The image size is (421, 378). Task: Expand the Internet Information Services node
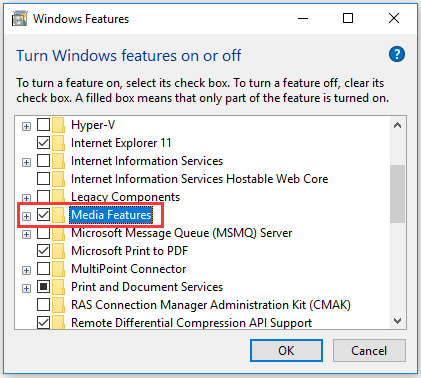[26, 162]
